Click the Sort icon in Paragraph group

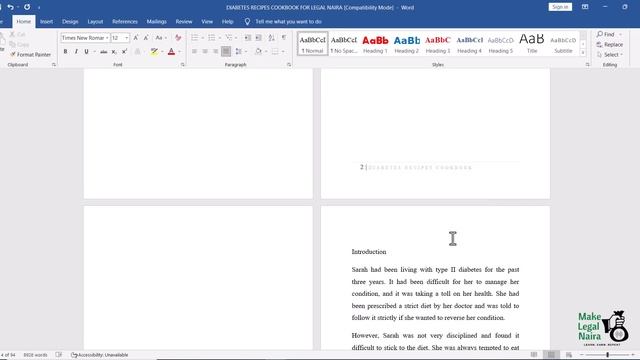[x=271, y=38]
